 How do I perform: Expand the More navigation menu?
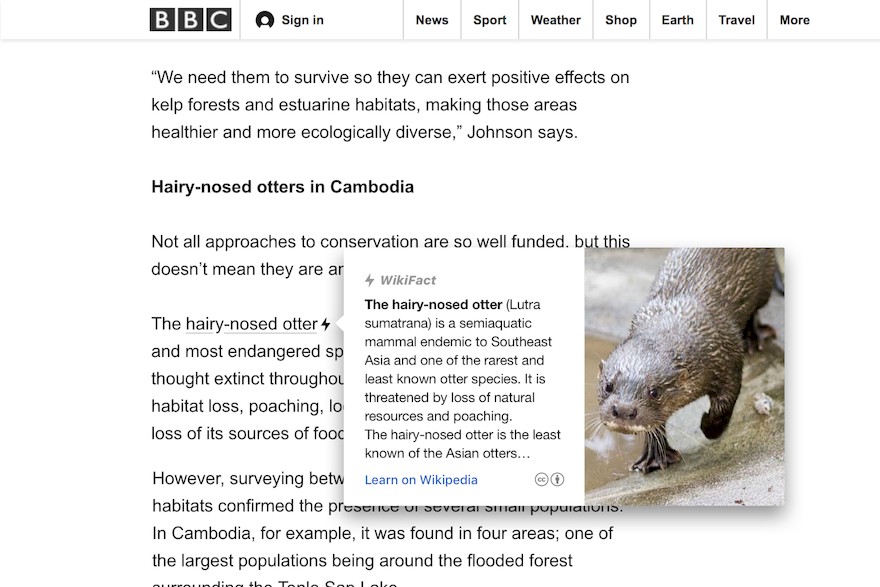pos(795,20)
